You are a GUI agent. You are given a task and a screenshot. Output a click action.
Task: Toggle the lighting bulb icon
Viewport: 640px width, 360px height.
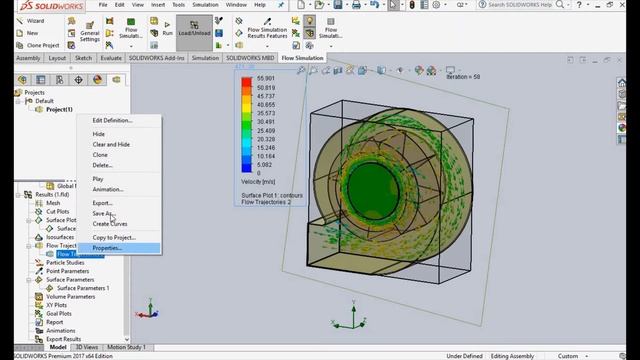click(310, 20)
